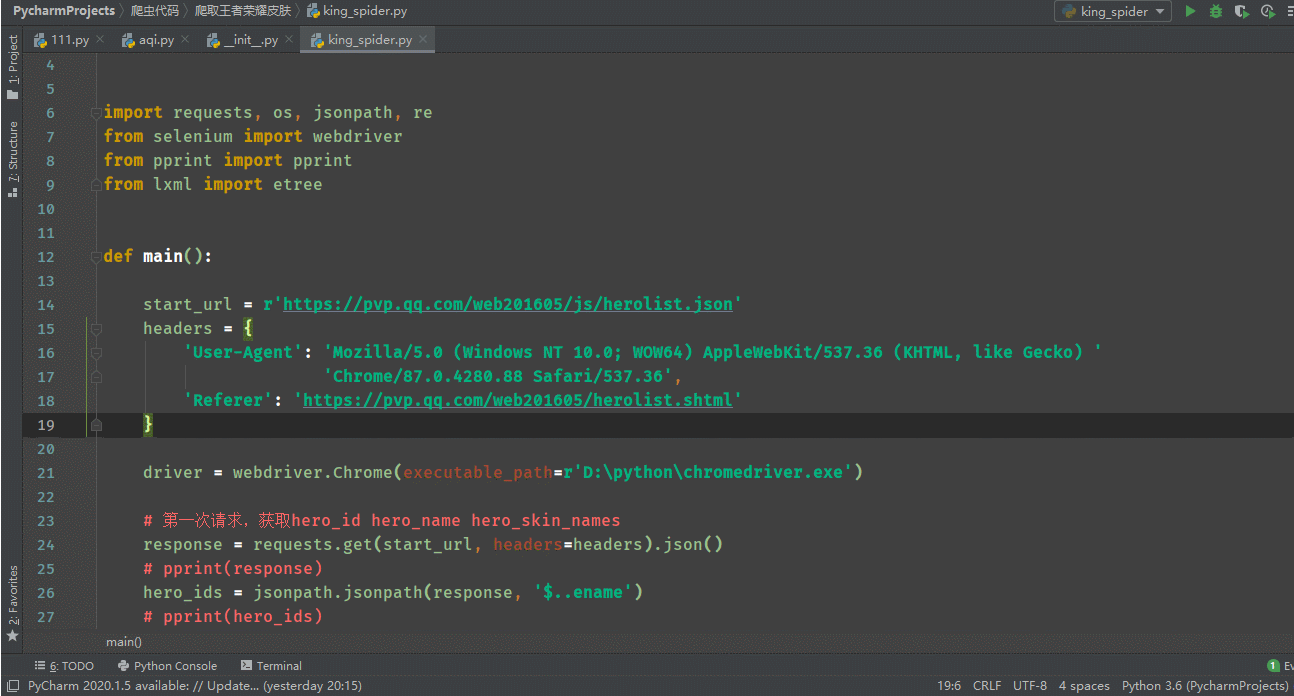1294x696 pixels.
Task: Collapse the main() function fold on line 12
Action: point(96,257)
